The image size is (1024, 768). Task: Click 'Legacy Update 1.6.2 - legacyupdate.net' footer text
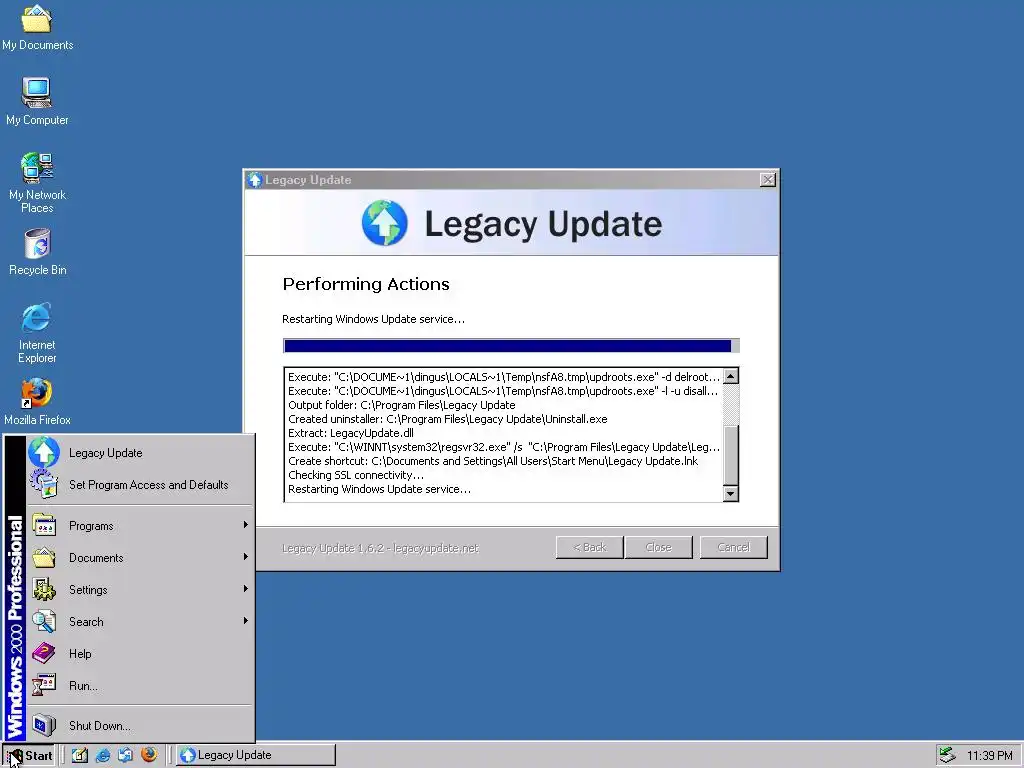(380, 549)
